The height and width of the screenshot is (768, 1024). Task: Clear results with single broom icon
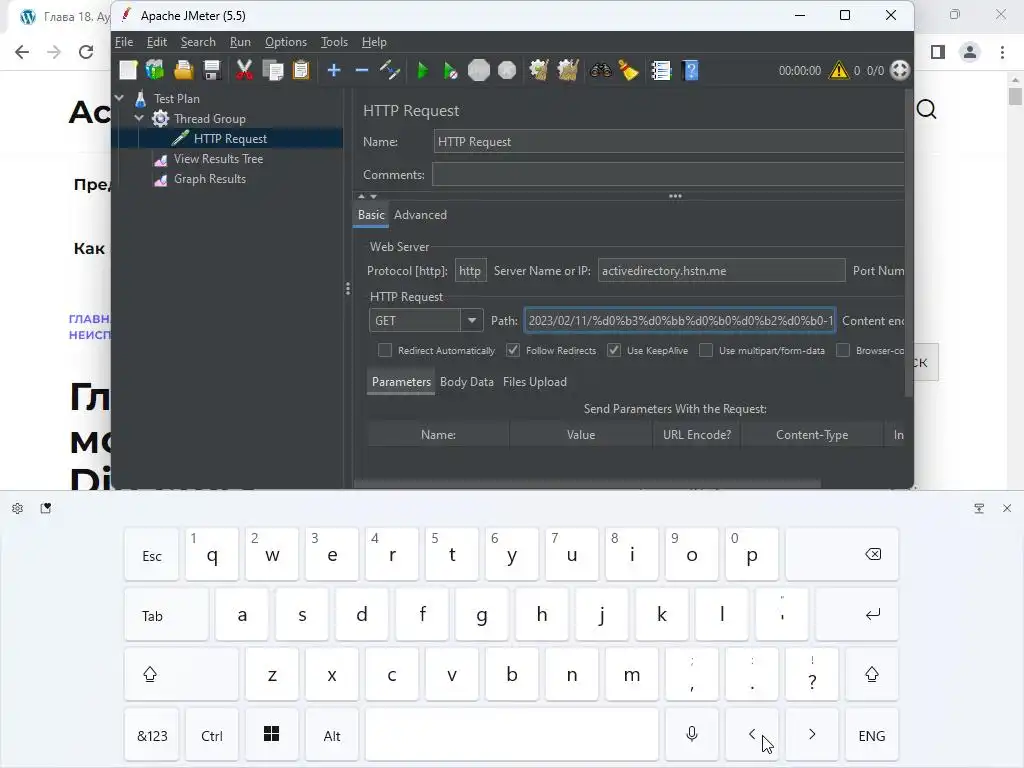point(539,70)
